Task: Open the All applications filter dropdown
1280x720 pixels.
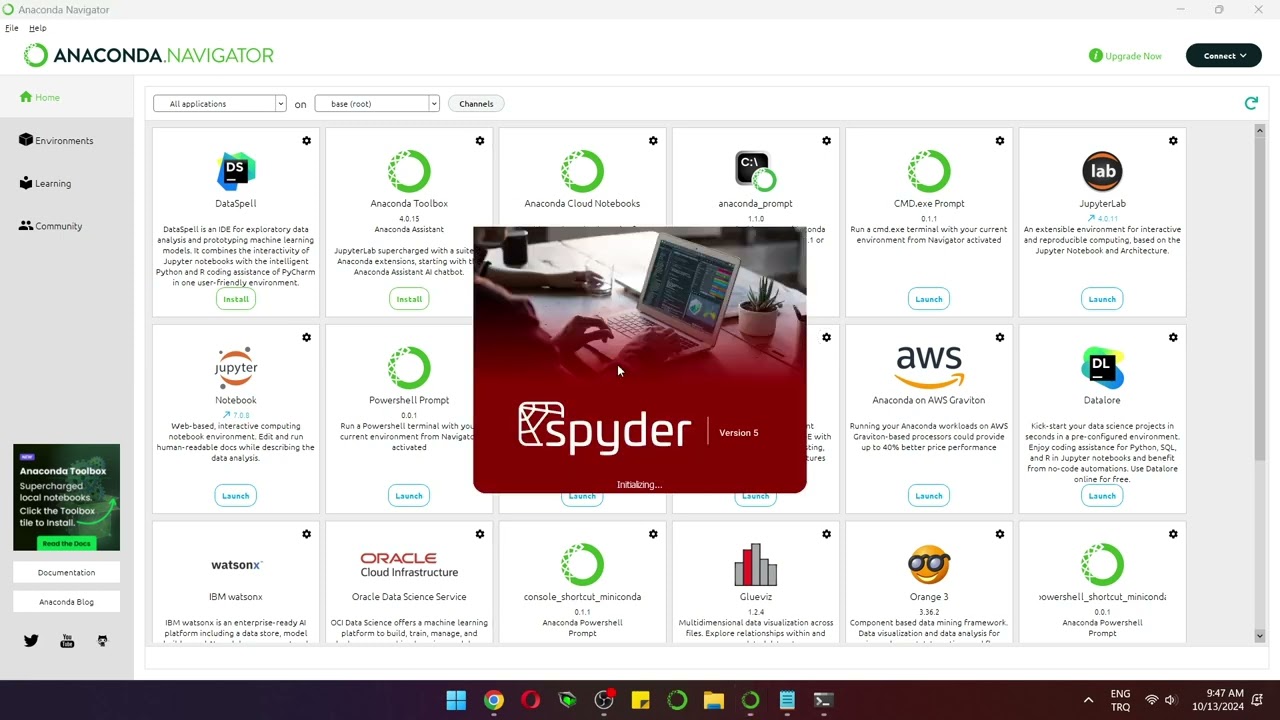Action: pyautogui.click(x=220, y=104)
